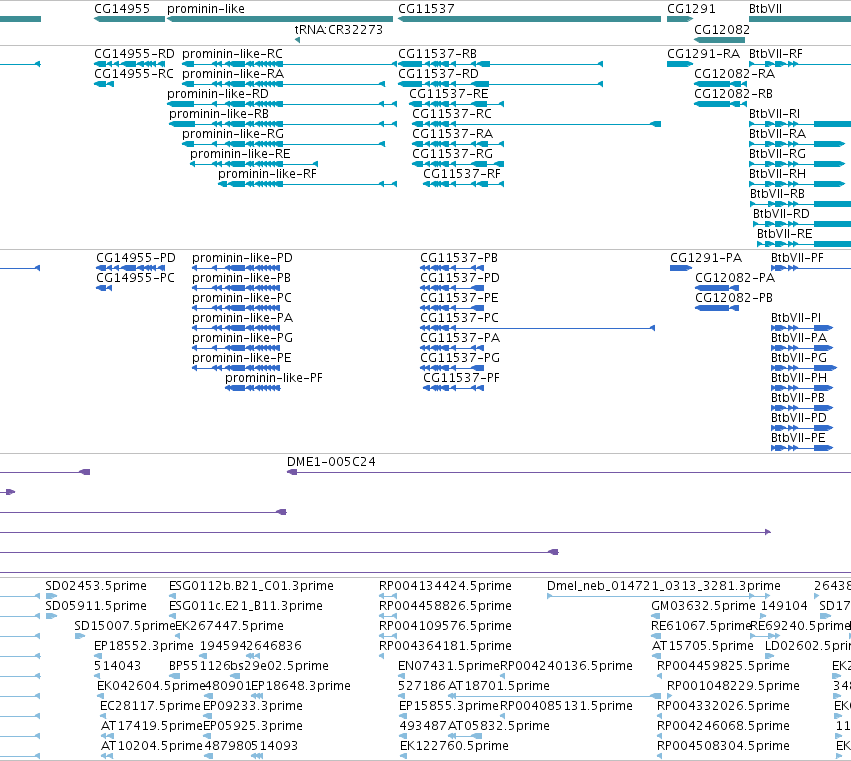Click protein BtbVII-PE
851x761 pixels.
[798, 439]
